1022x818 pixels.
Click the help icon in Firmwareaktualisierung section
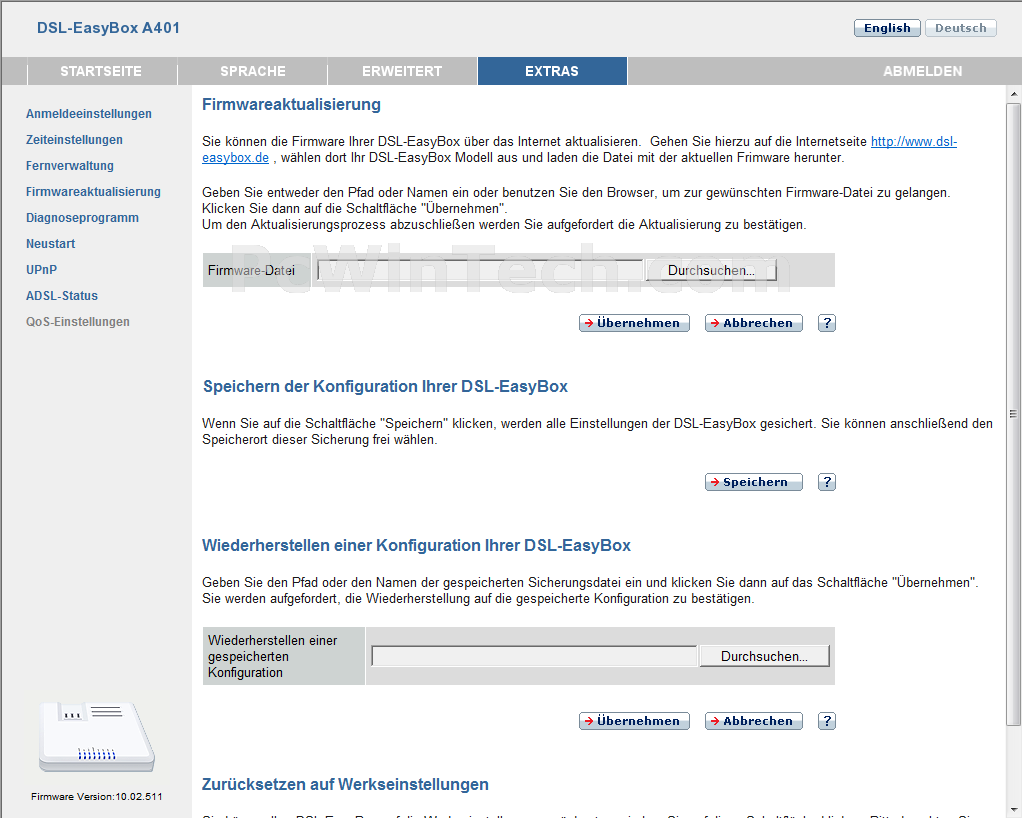pyautogui.click(x=826, y=323)
